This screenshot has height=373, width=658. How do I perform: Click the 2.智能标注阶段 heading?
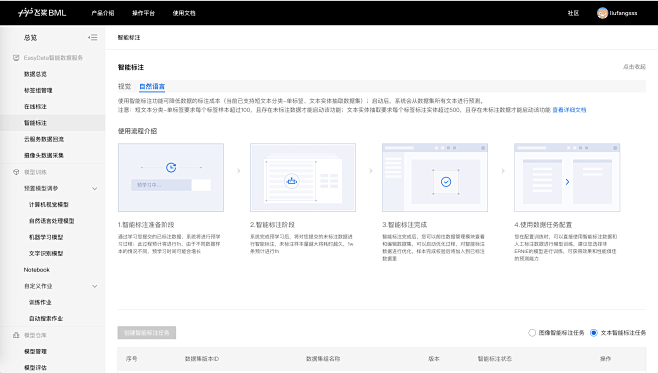272,225
